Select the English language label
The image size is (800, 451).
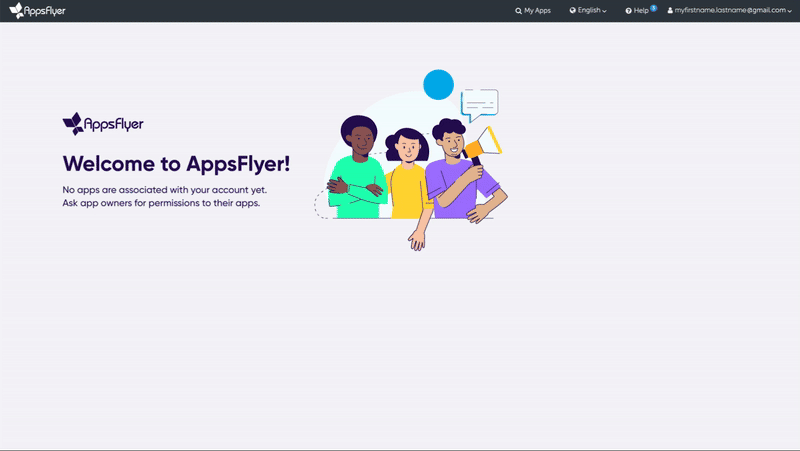click(x=588, y=10)
